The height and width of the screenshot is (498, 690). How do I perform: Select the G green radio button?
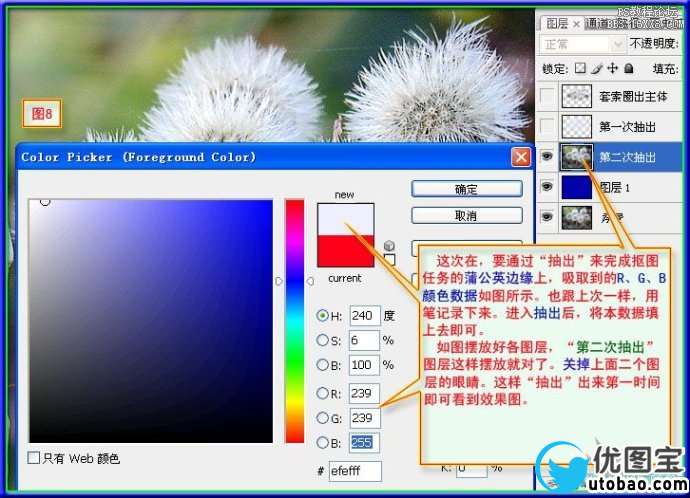point(323,417)
